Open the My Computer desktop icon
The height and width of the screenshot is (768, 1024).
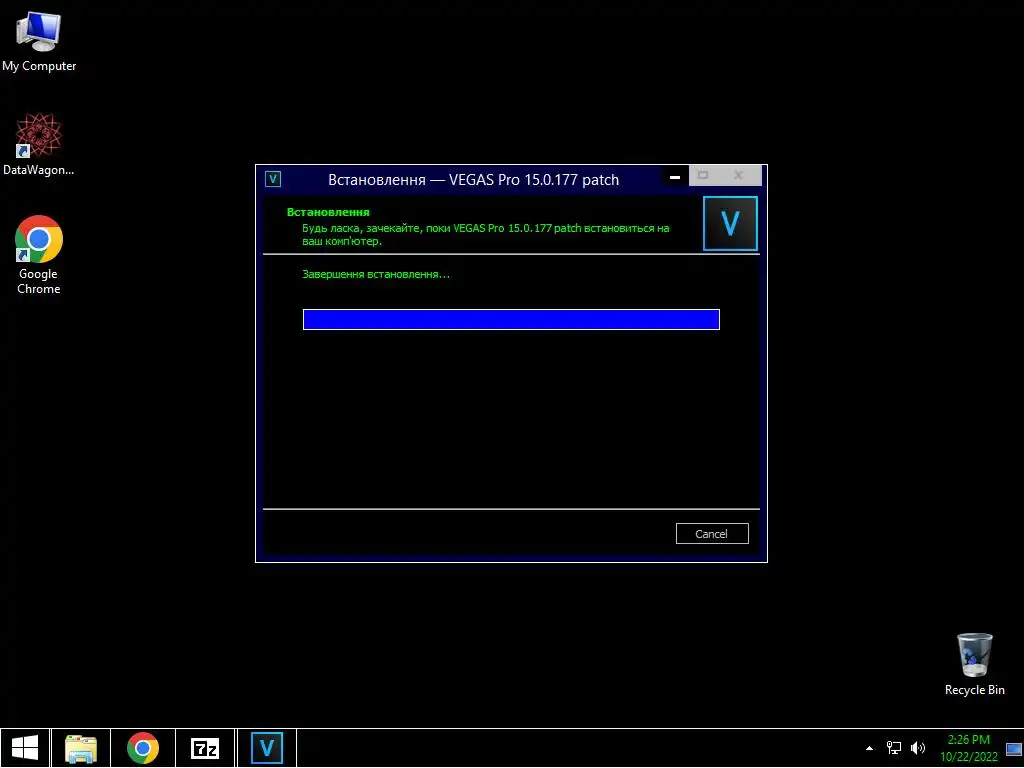click(x=39, y=42)
